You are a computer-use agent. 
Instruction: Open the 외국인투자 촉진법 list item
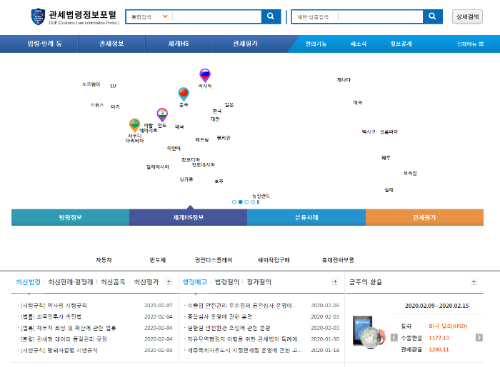pyautogui.click(x=51, y=316)
